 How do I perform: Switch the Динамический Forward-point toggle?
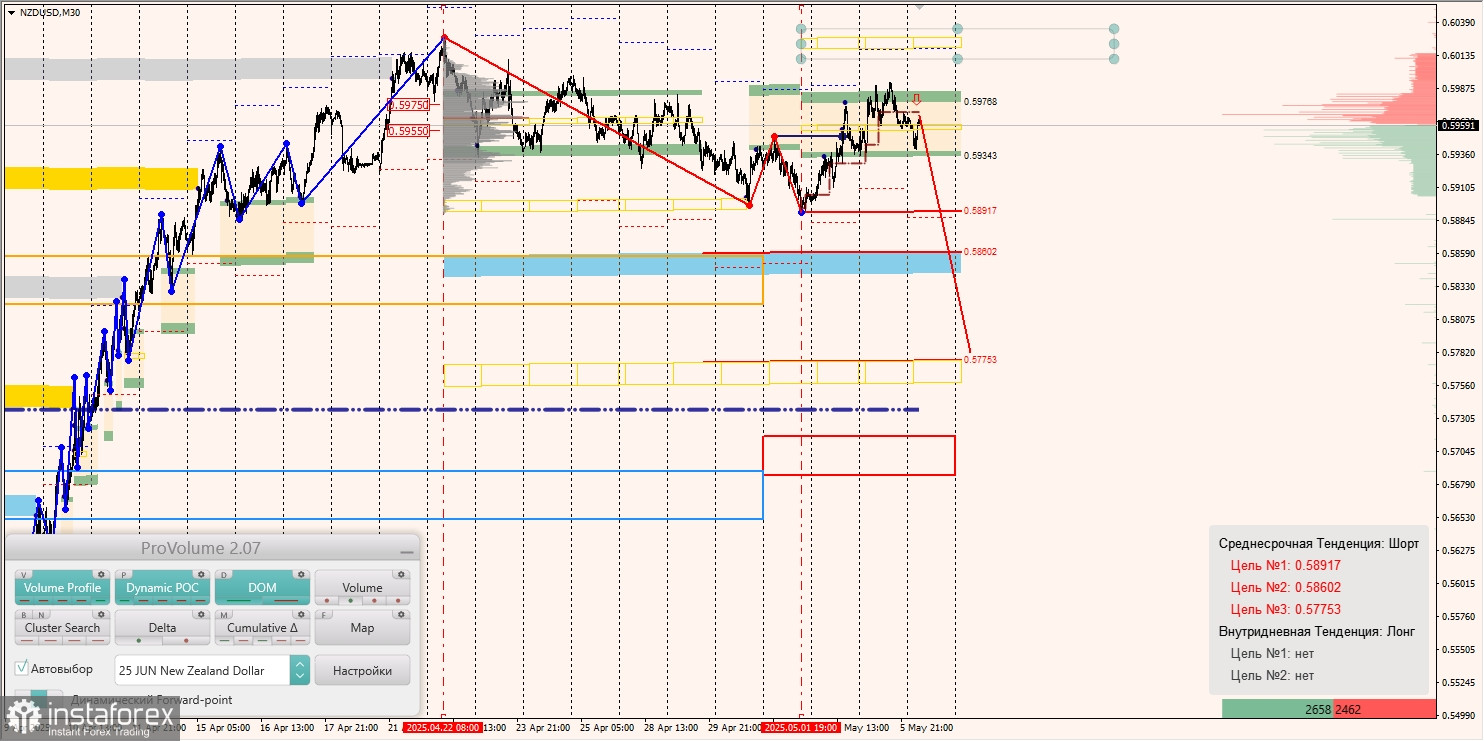point(39,698)
